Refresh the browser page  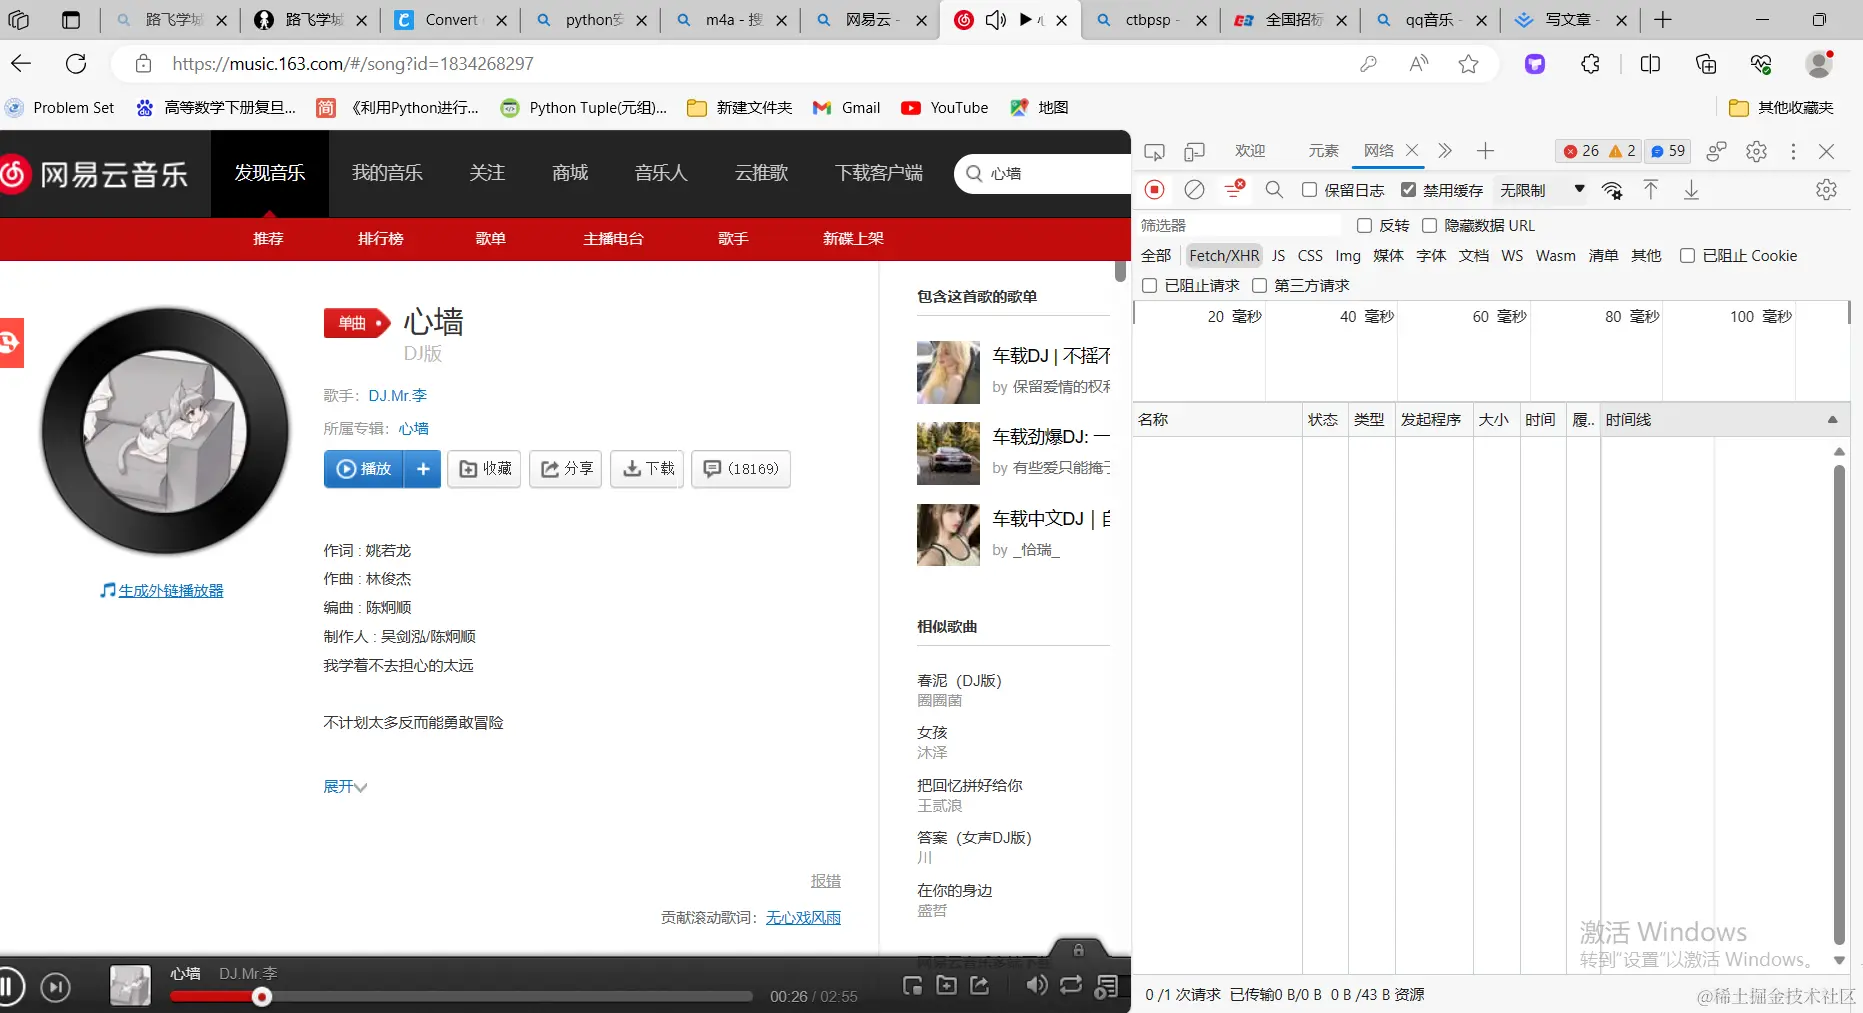pos(76,64)
